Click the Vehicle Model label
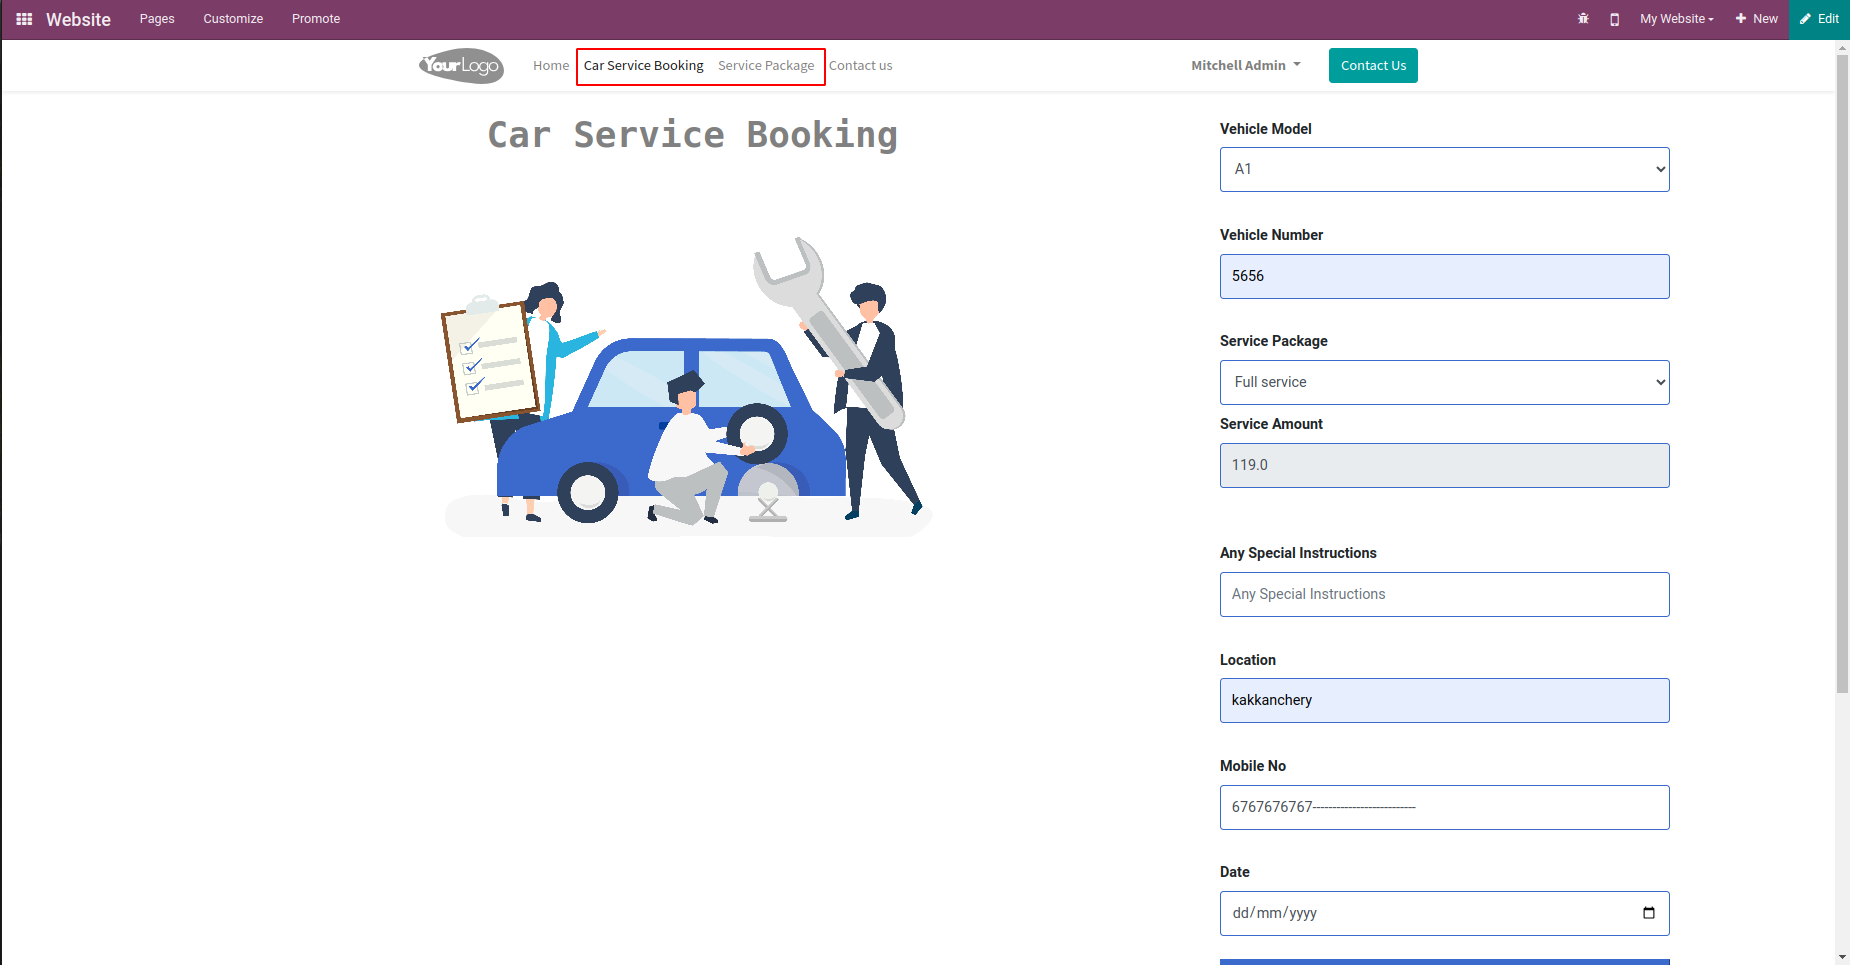The height and width of the screenshot is (965, 1850). 1265,129
